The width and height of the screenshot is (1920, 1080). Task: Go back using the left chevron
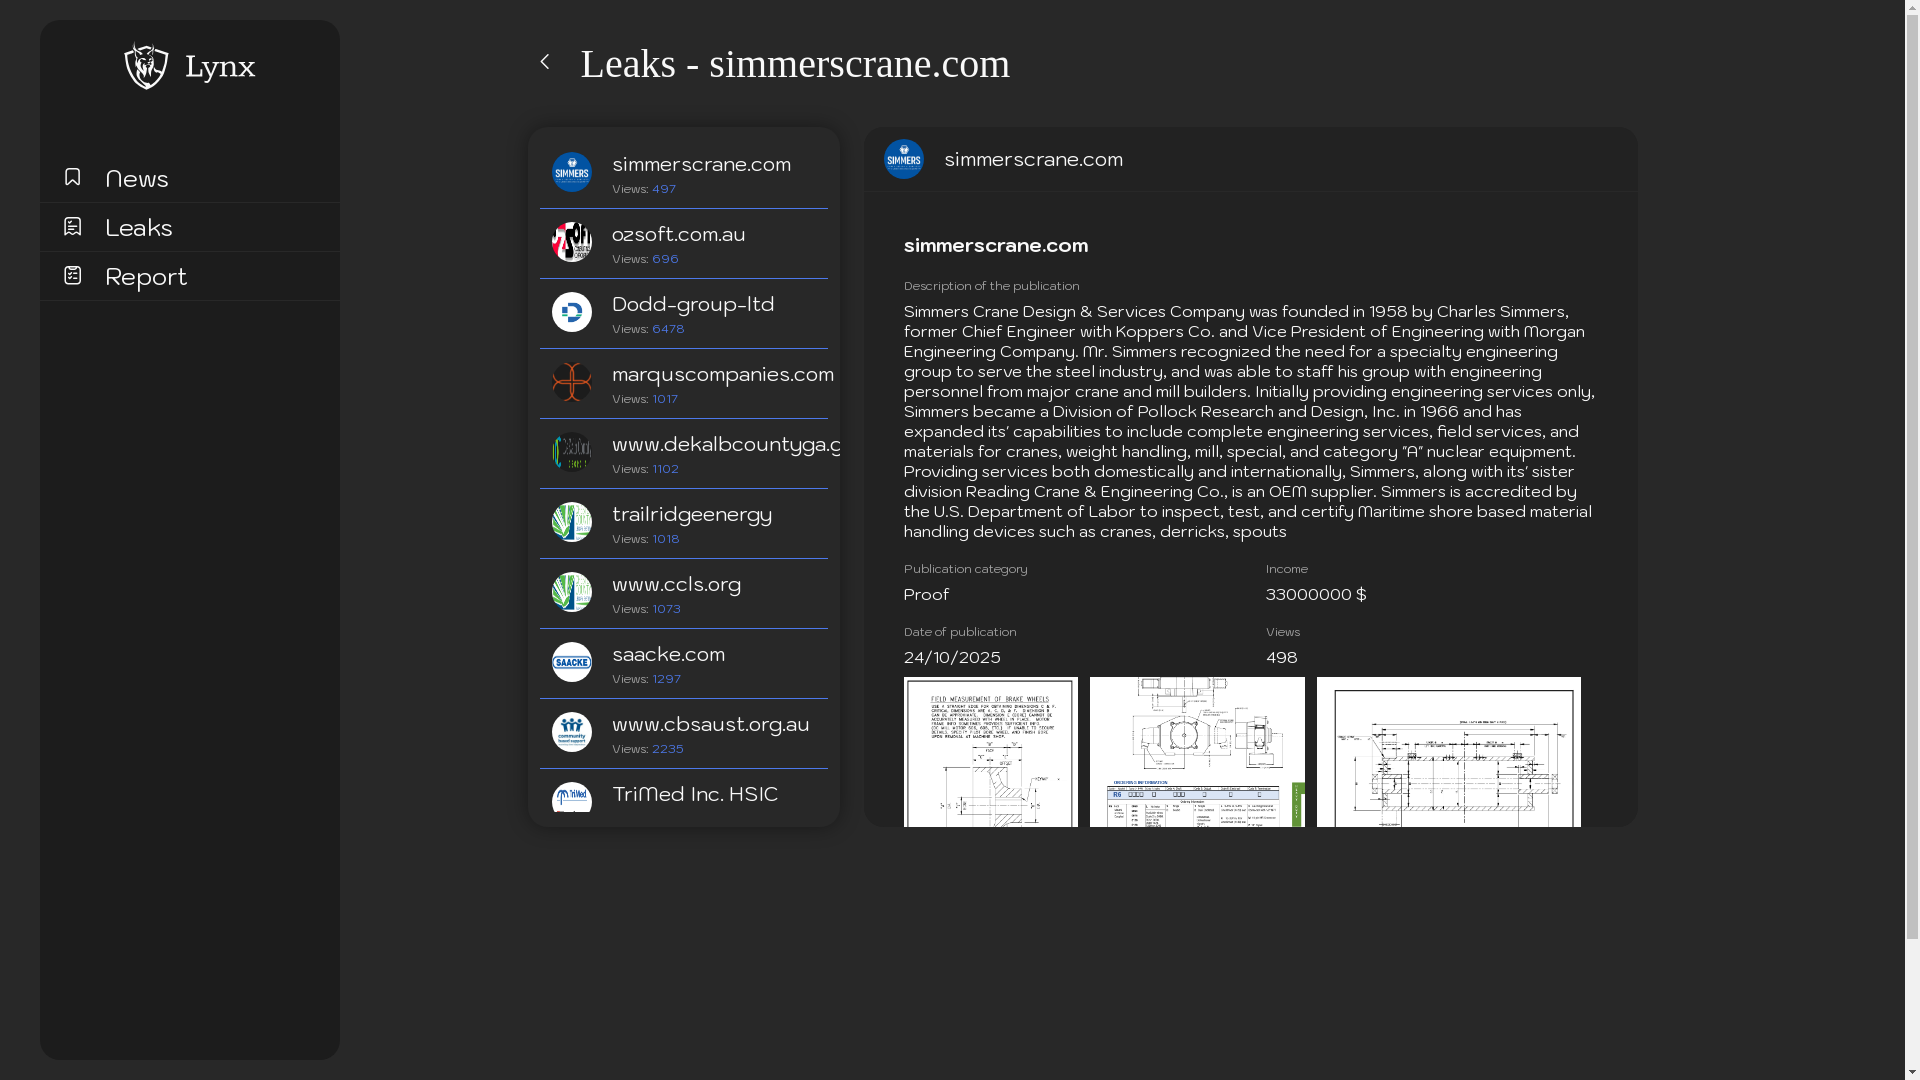[545, 62]
